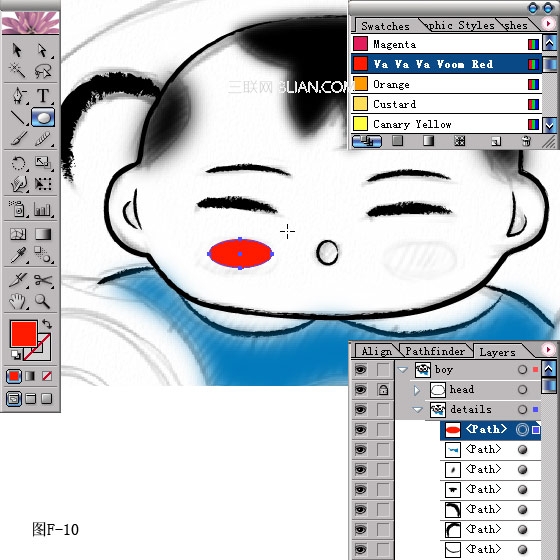Viewport: 560px width, 560px height.
Task: Select the Selection (black arrow) tool
Action: tap(17, 50)
